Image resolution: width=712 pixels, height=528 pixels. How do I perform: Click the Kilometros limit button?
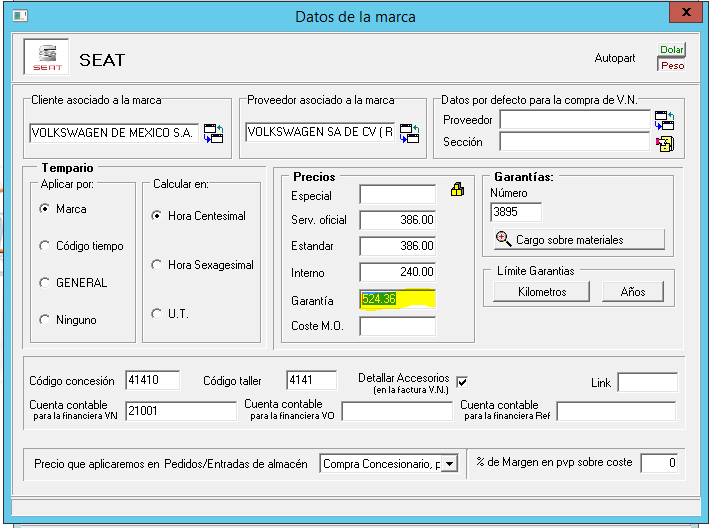click(542, 291)
